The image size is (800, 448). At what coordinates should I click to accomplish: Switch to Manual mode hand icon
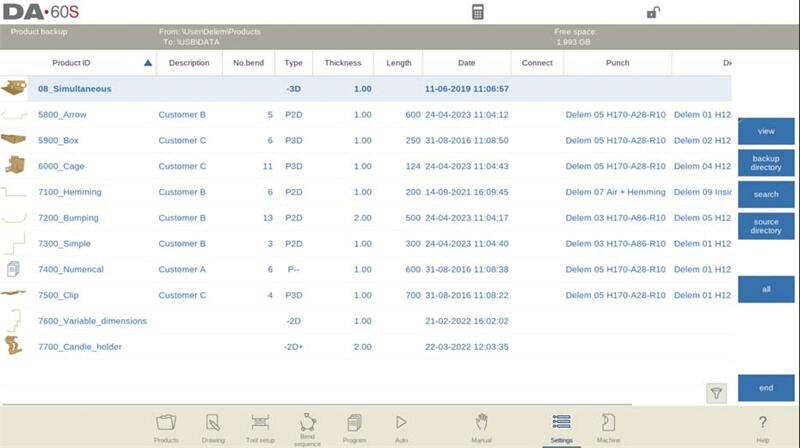pos(481,427)
